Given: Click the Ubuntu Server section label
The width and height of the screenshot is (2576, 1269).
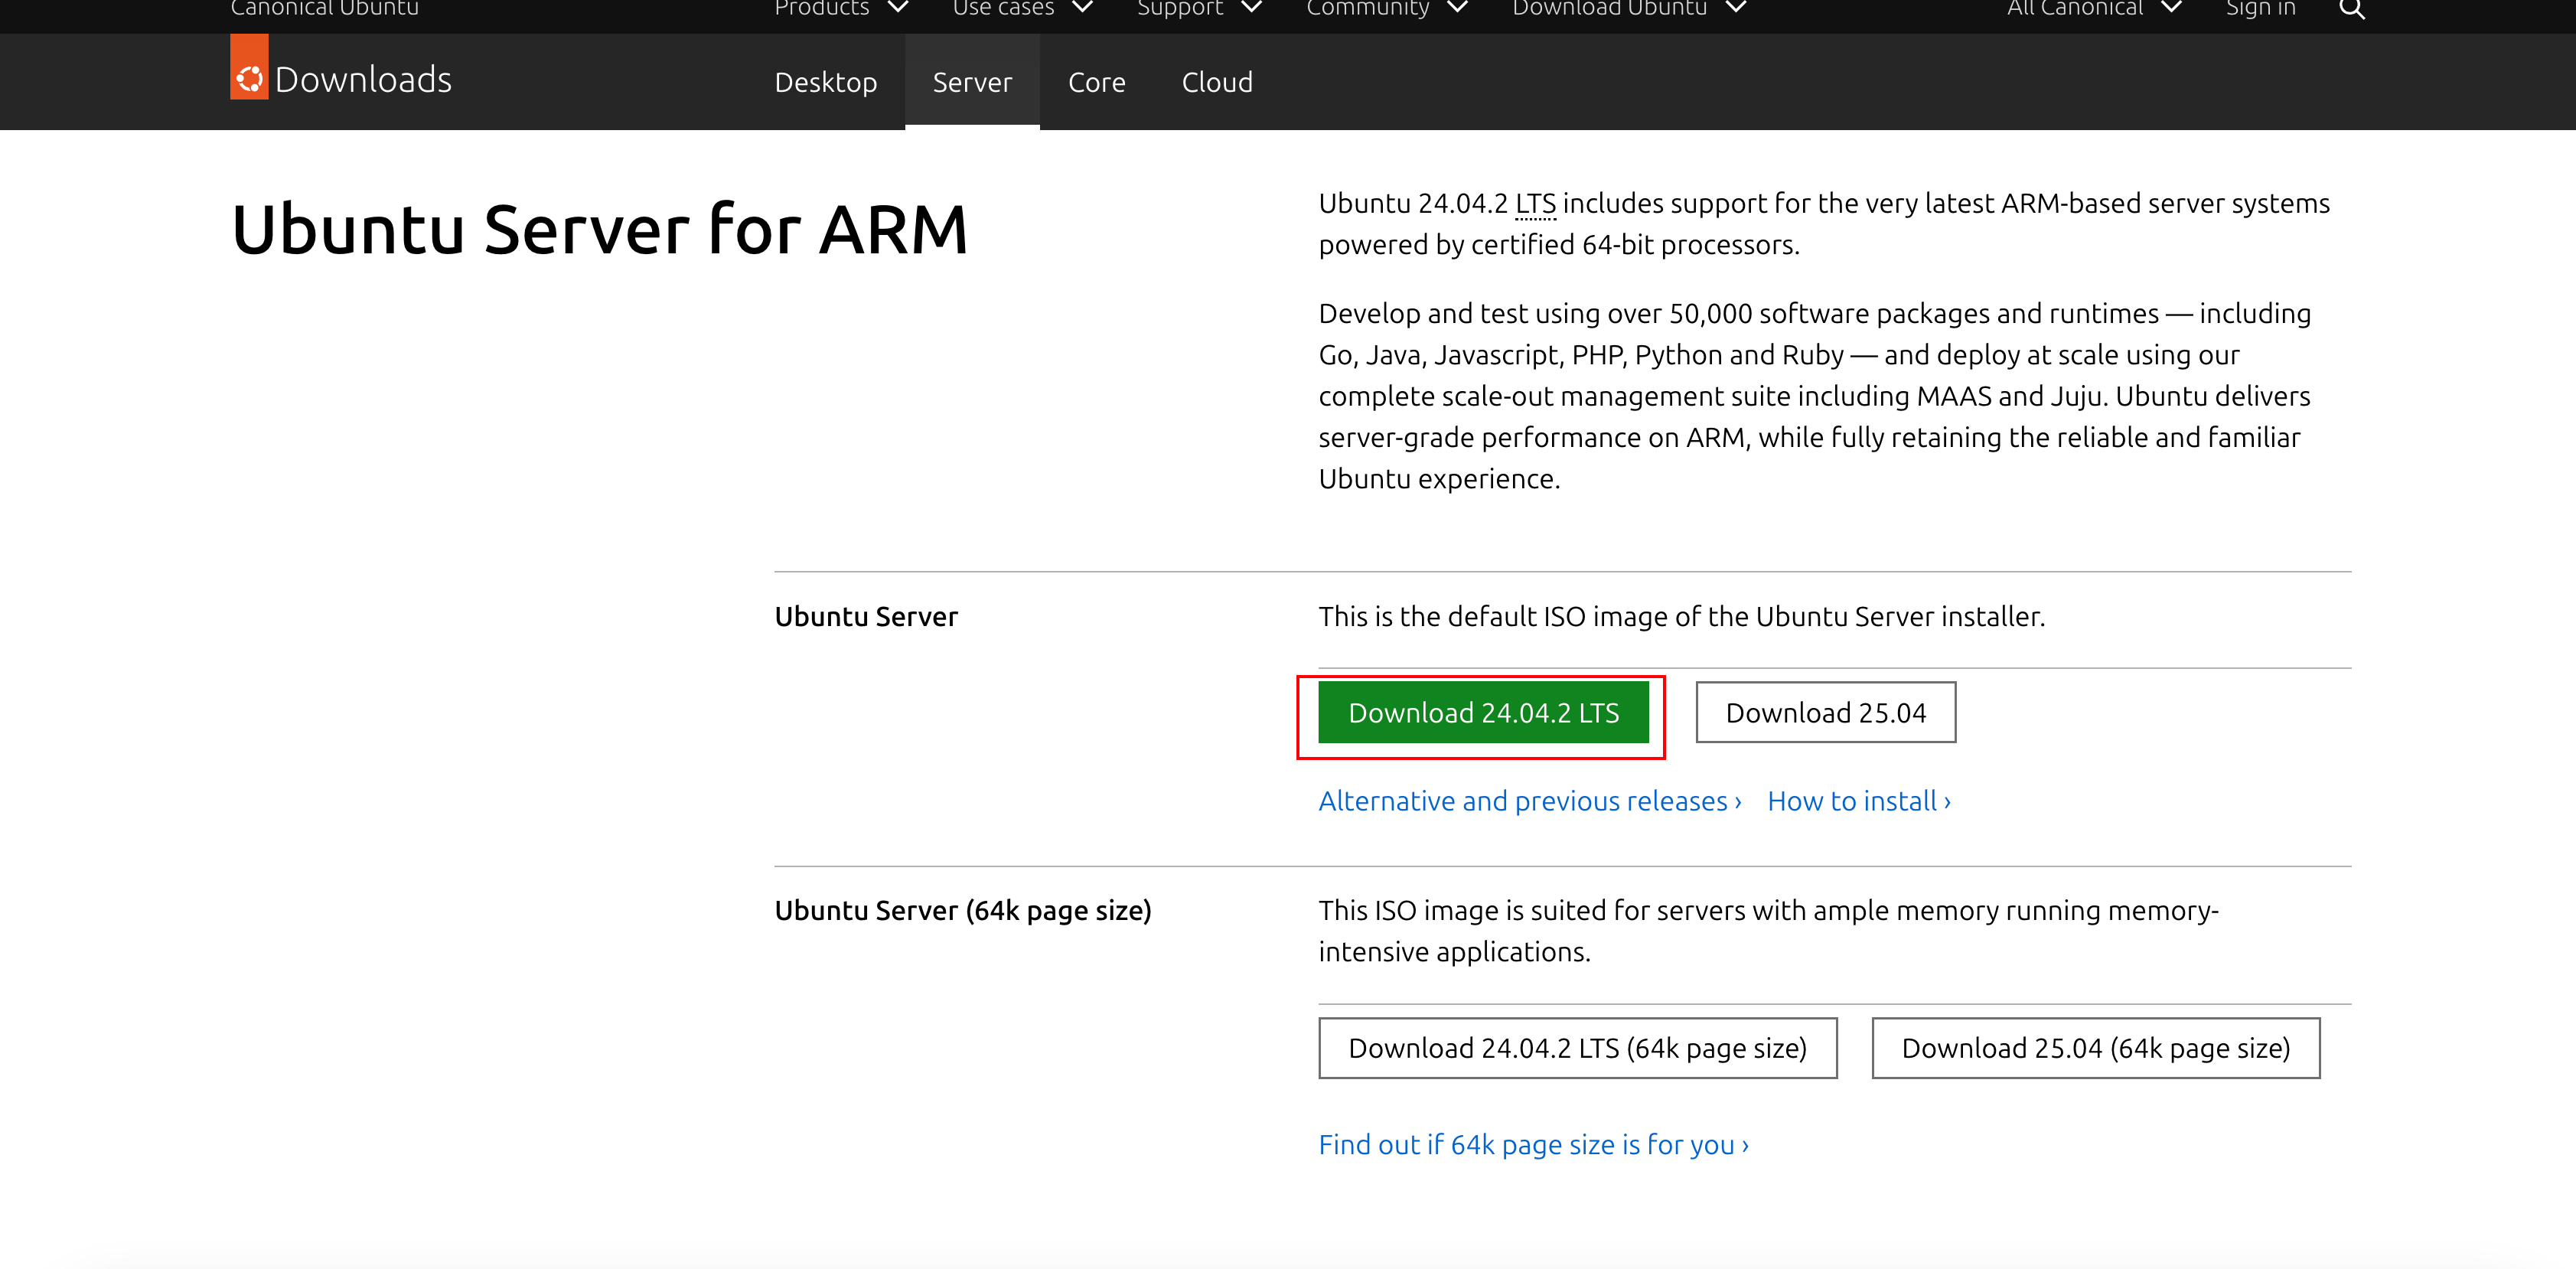Looking at the screenshot, I should click(865, 617).
